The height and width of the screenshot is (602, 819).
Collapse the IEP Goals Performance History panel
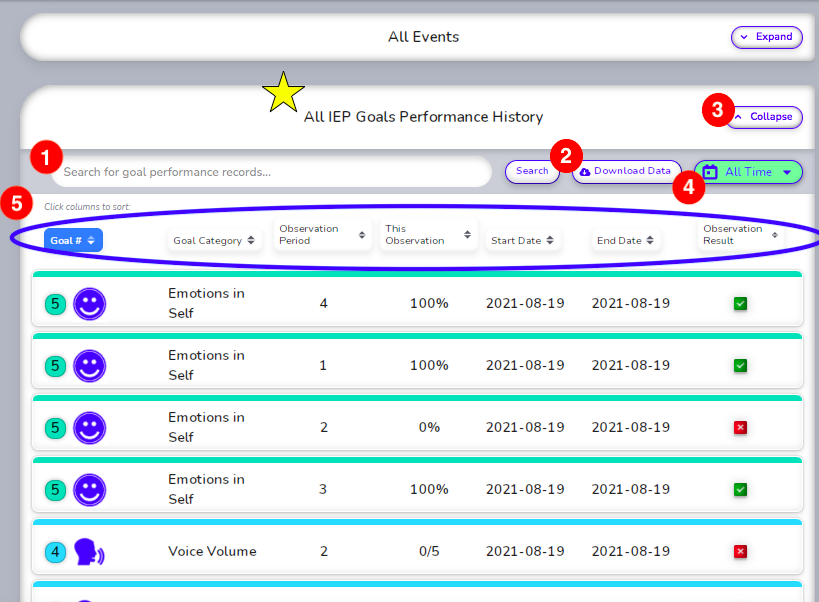(764, 117)
